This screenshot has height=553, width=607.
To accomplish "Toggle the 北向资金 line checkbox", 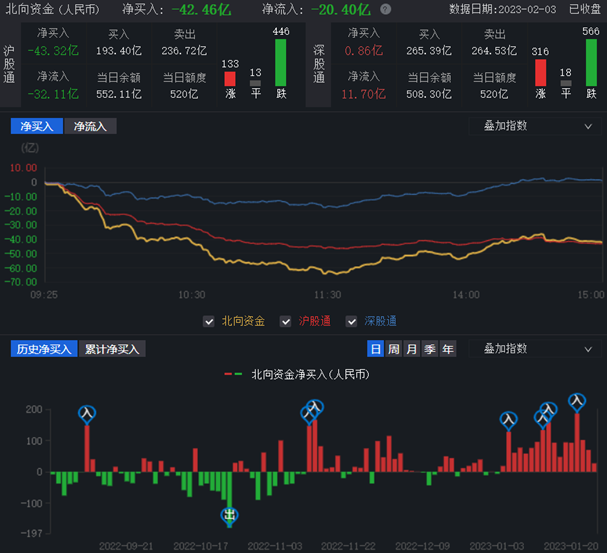I will (209, 321).
